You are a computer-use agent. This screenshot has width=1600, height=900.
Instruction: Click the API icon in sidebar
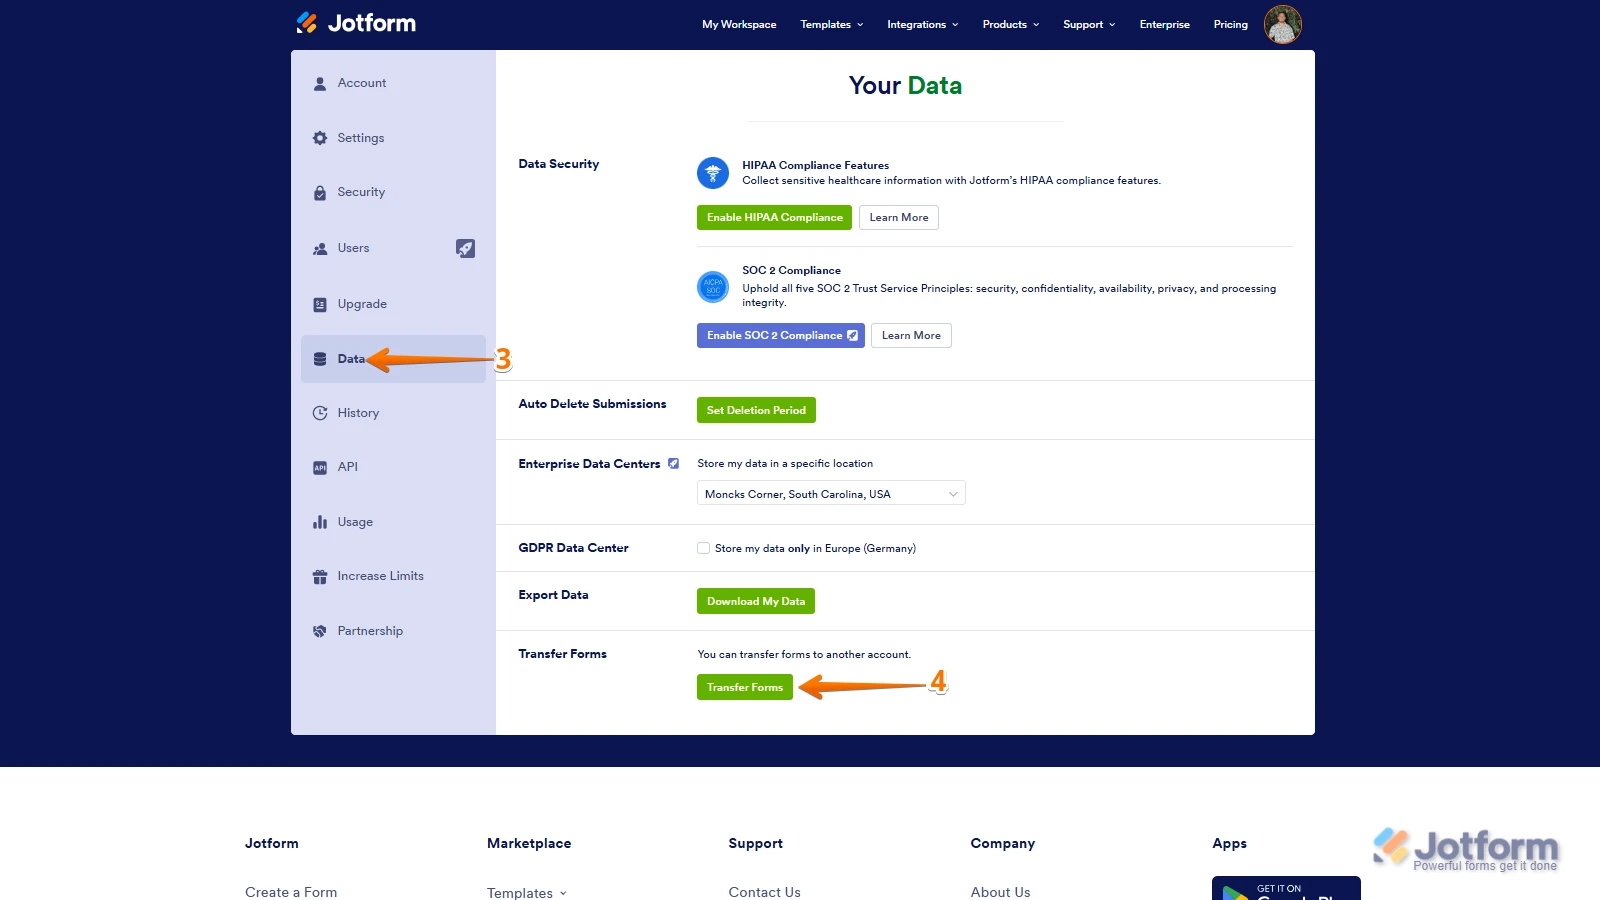(320, 467)
